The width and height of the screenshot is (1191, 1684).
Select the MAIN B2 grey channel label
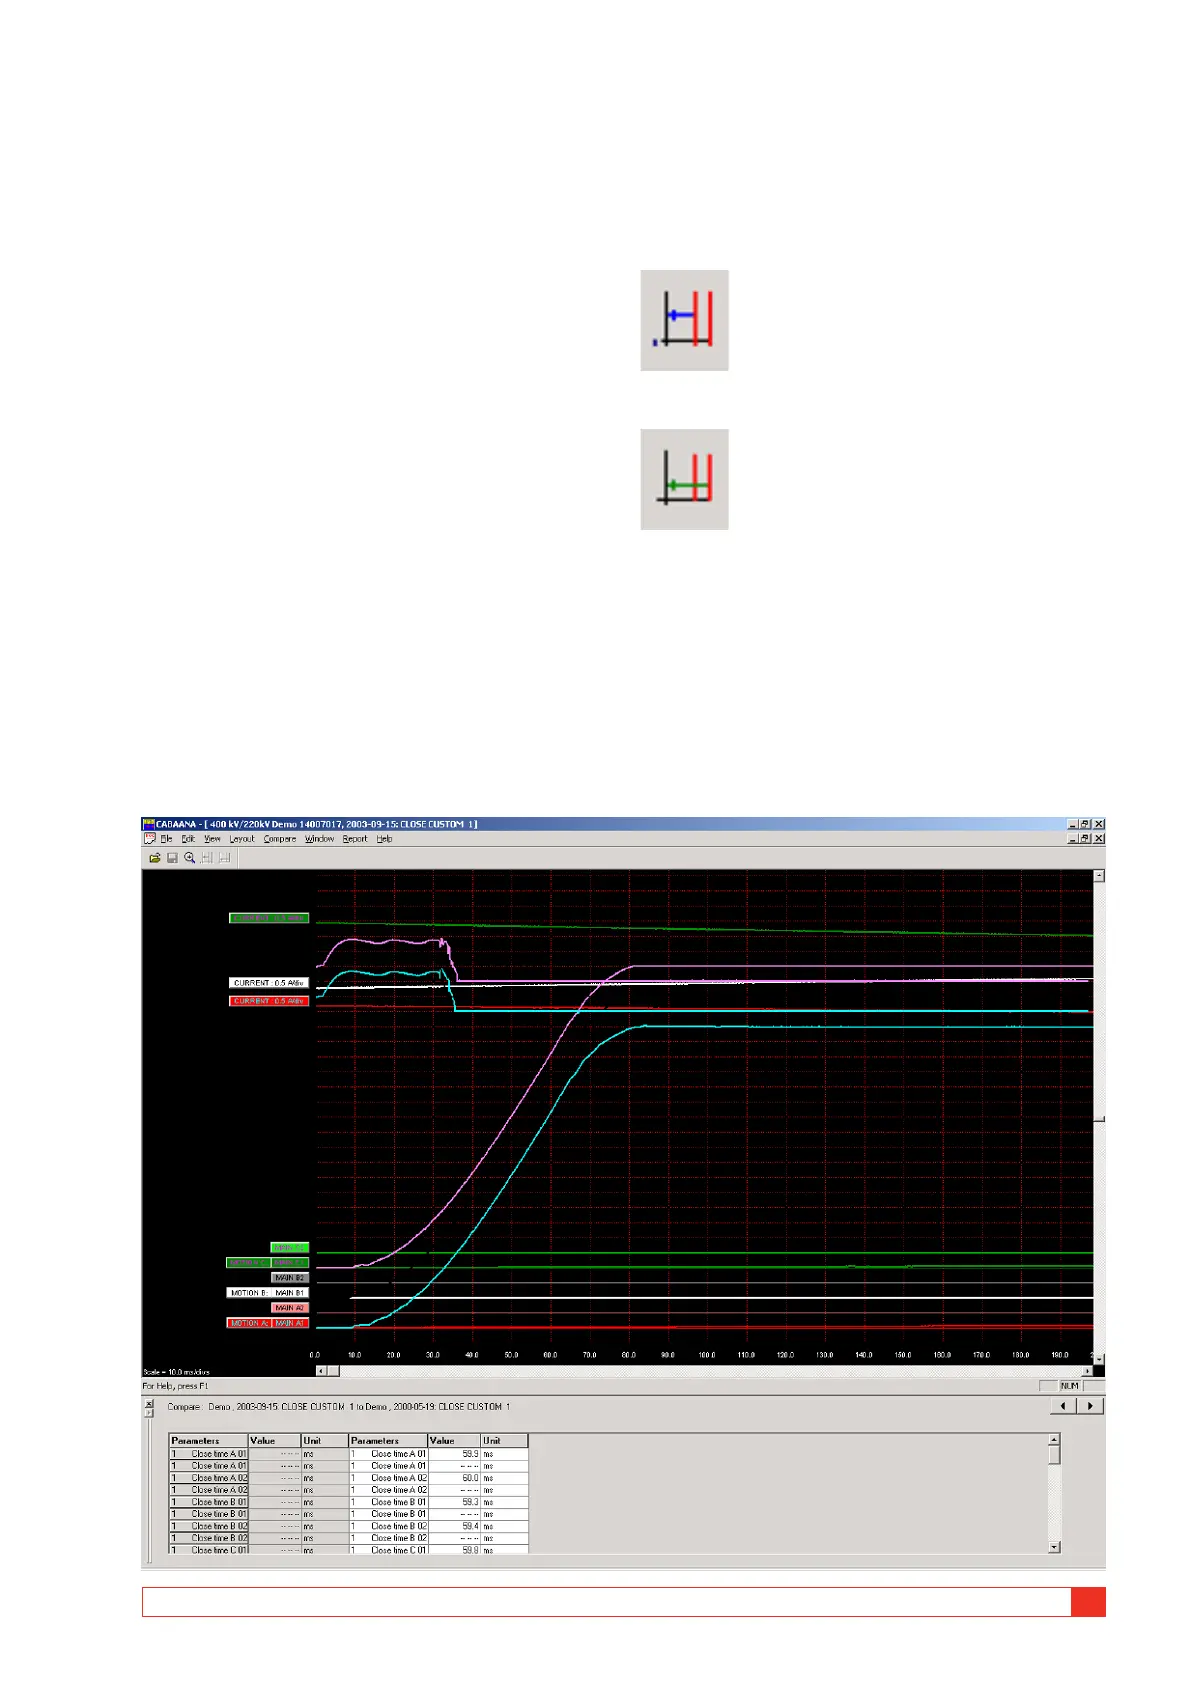[x=290, y=1278]
